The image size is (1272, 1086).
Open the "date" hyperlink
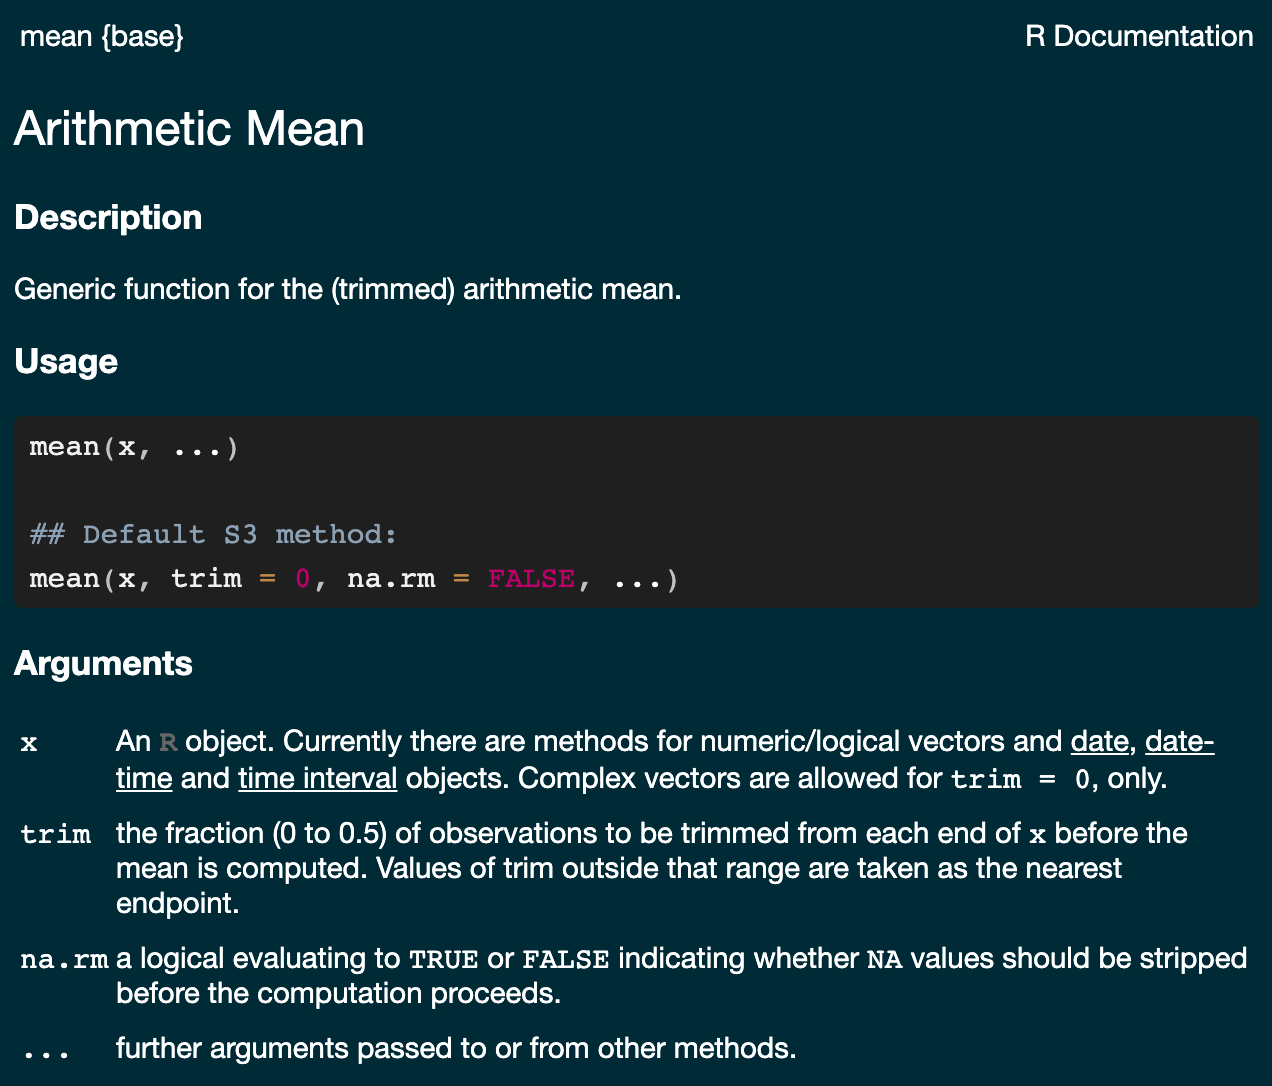click(1099, 742)
